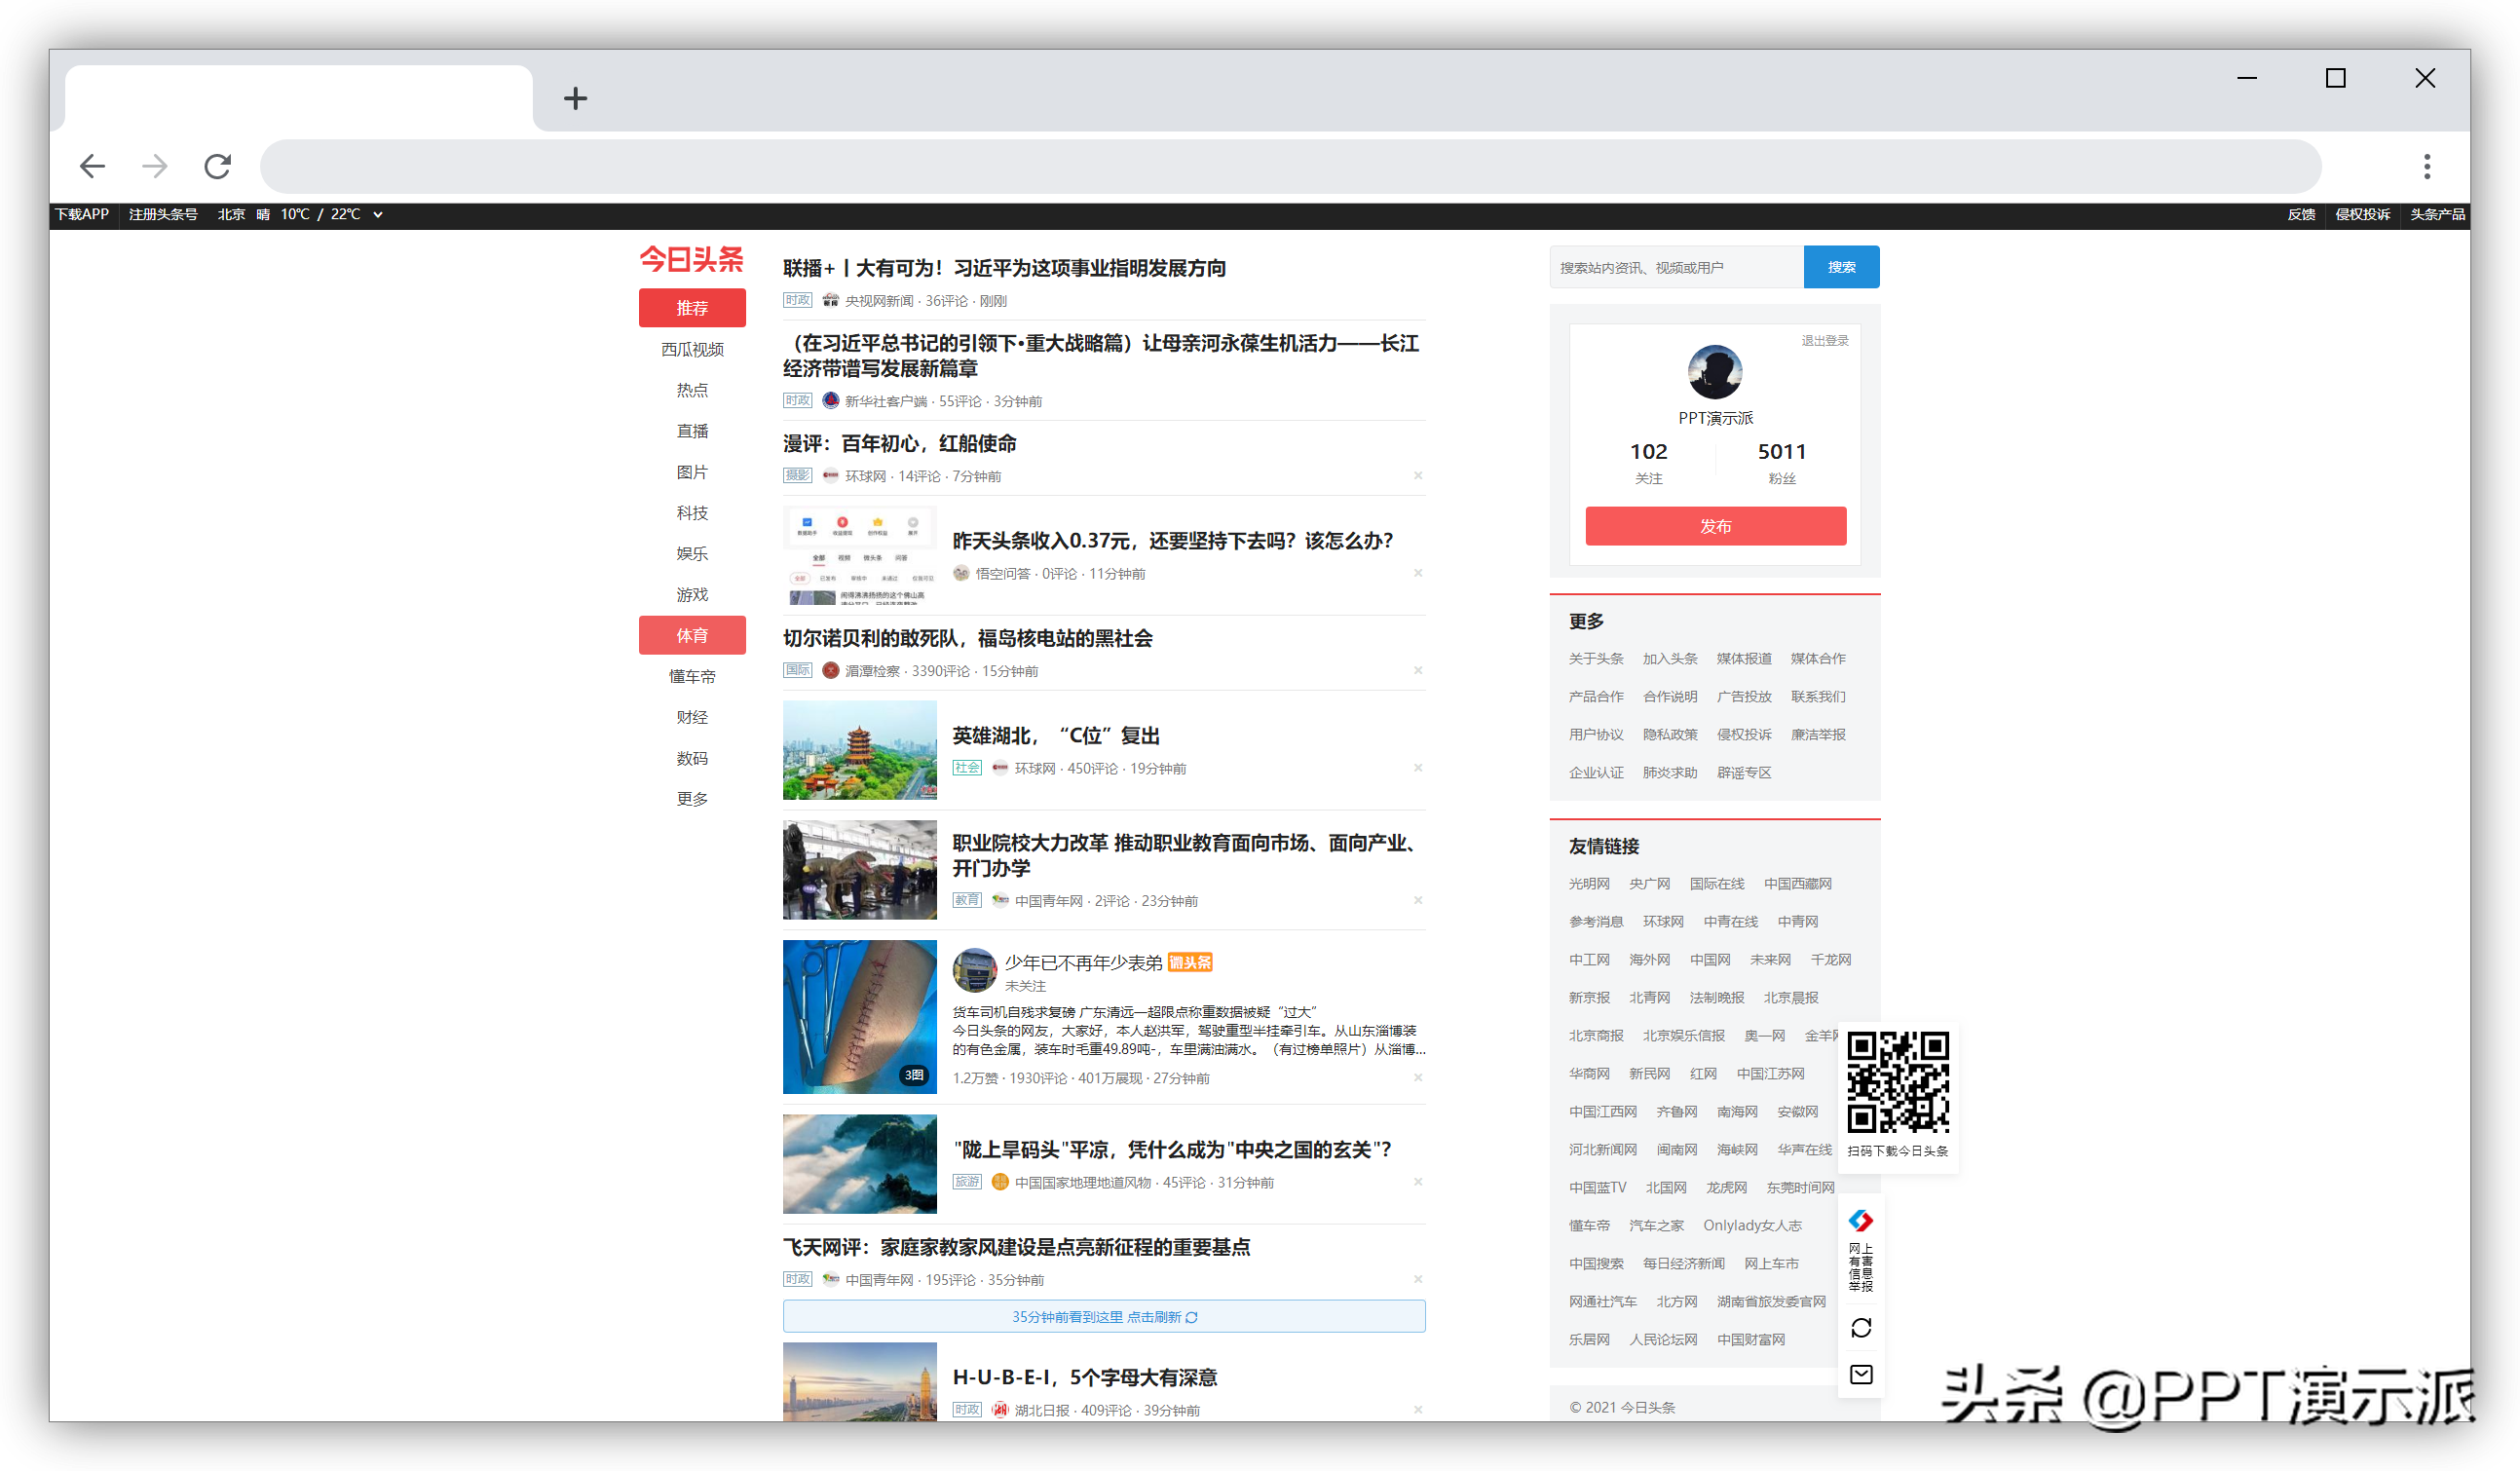Open headline 联播+丨大有可为
This screenshot has height=1471, width=2520.
point(1004,268)
